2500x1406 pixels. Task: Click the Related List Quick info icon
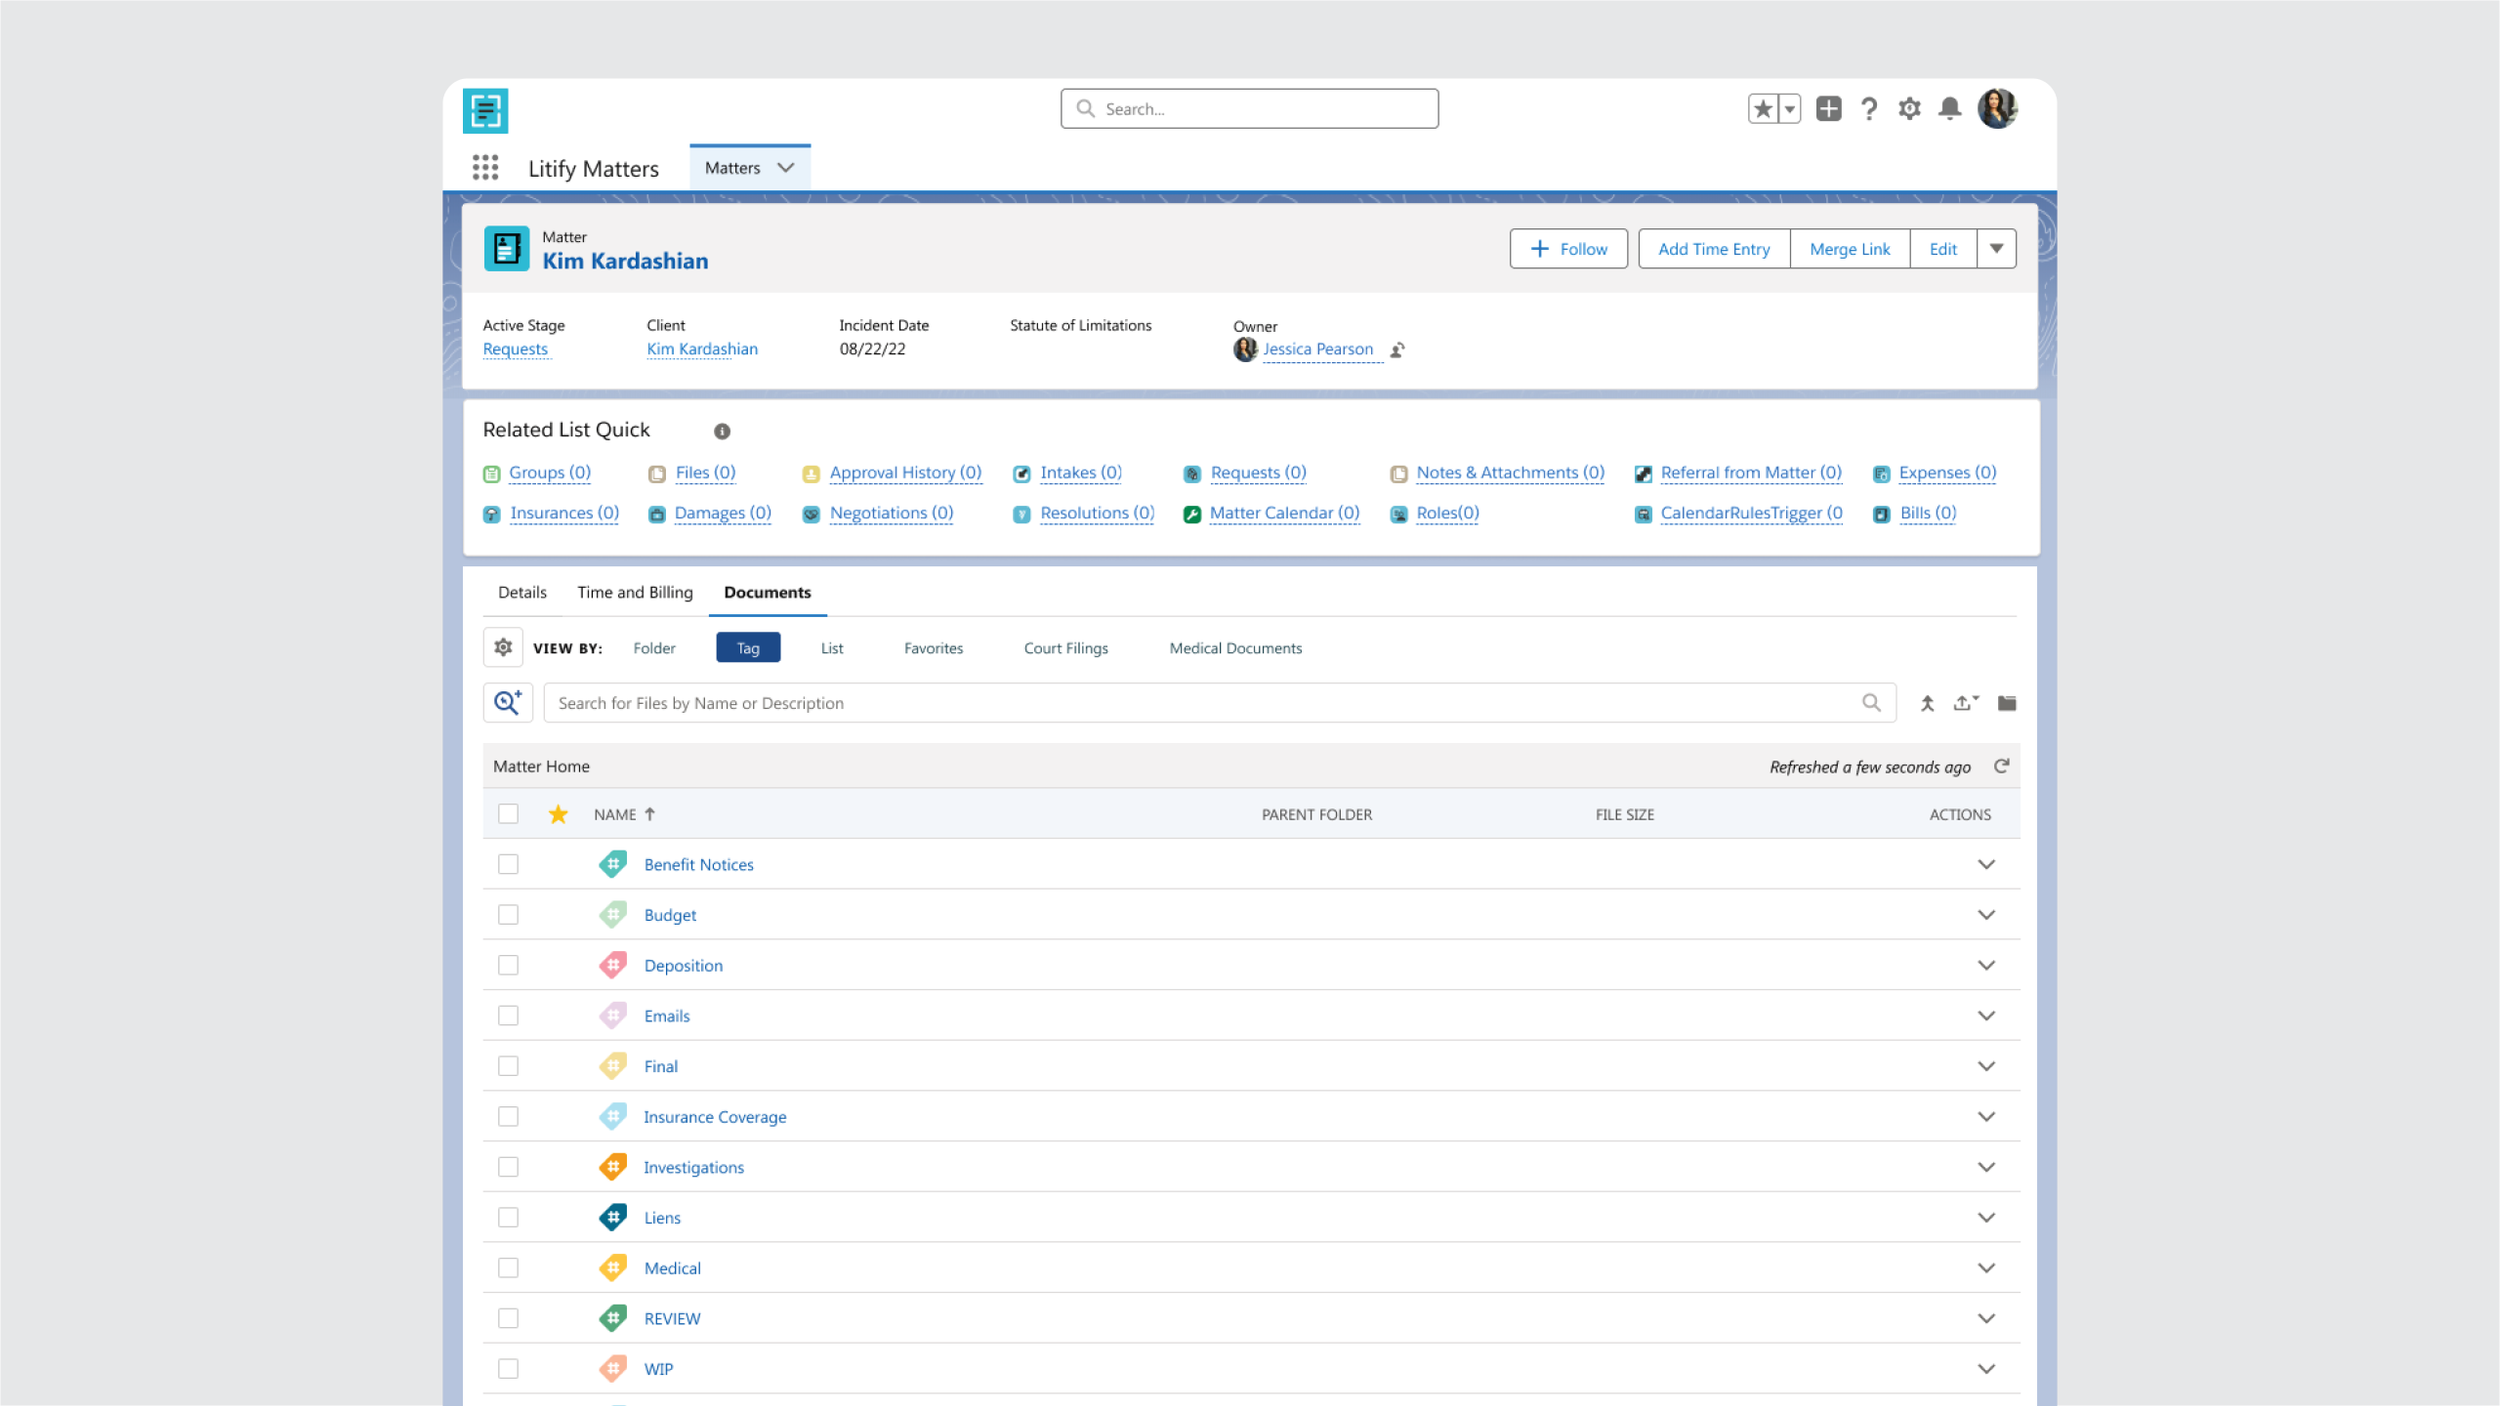722,431
